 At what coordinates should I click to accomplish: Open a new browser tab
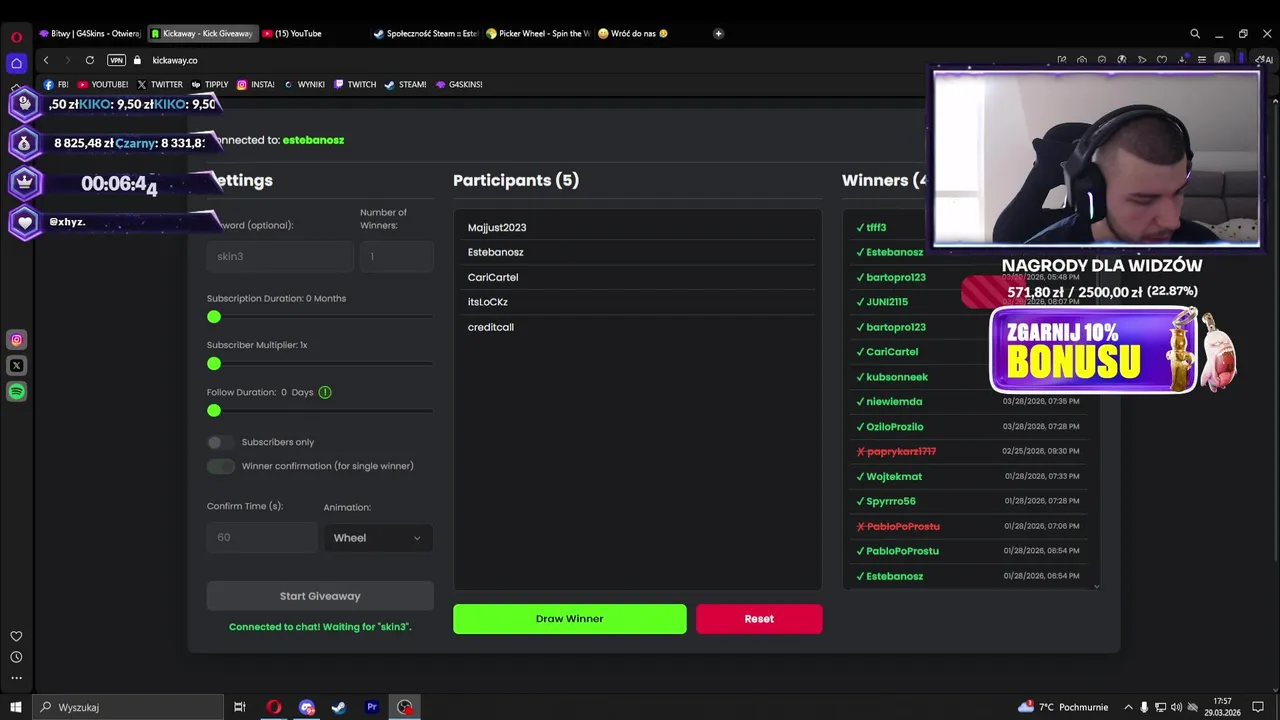pyautogui.click(x=718, y=34)
